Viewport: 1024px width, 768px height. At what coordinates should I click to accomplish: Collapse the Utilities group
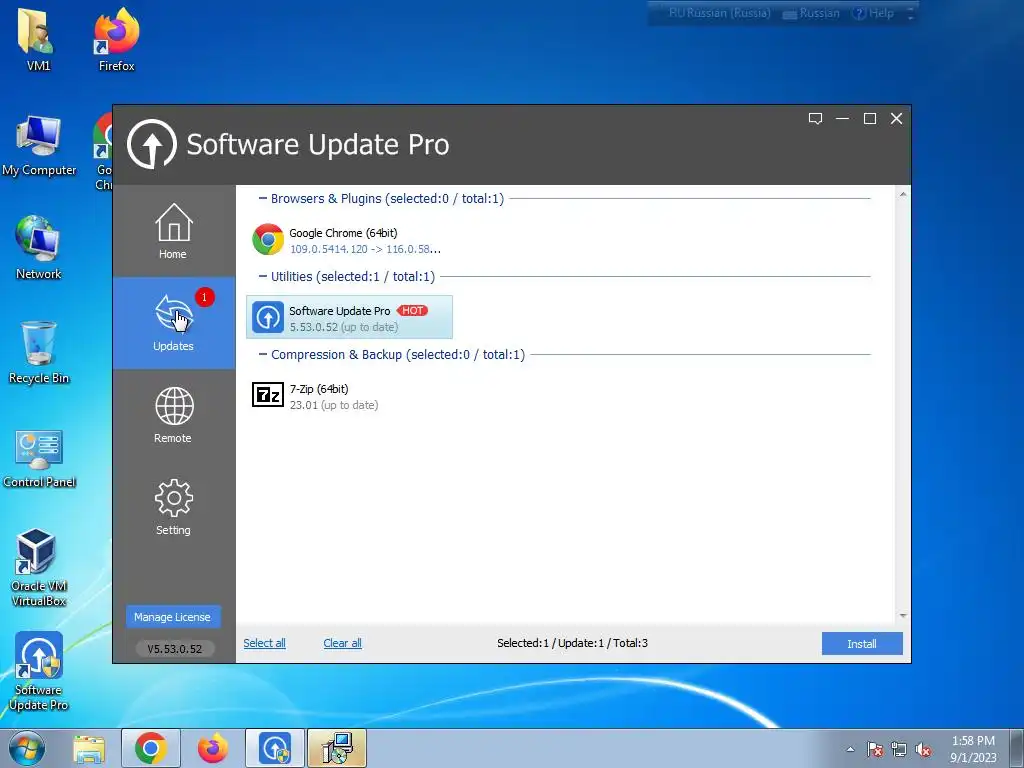point(263,276)
